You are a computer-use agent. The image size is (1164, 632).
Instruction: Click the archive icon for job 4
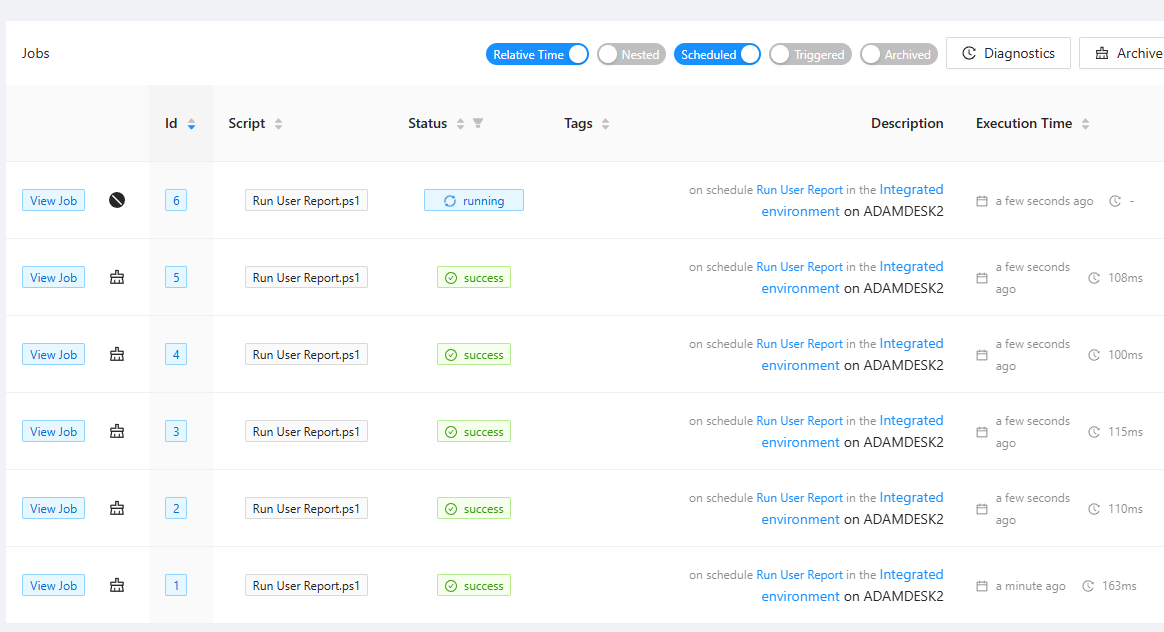(117, 354)
